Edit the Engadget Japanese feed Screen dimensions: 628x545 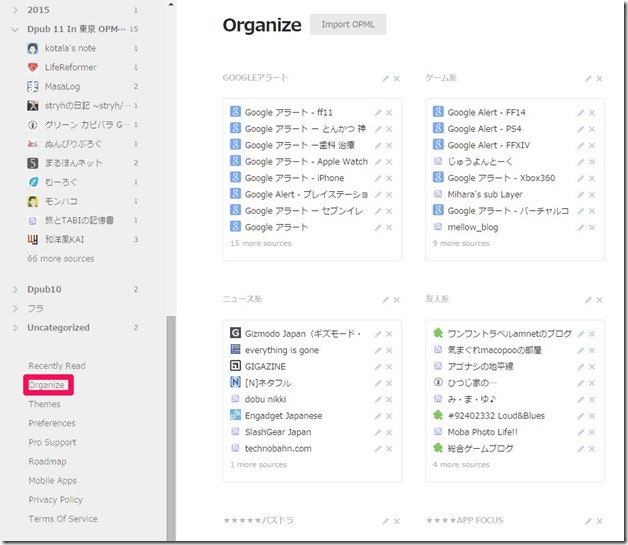[378, 416]
